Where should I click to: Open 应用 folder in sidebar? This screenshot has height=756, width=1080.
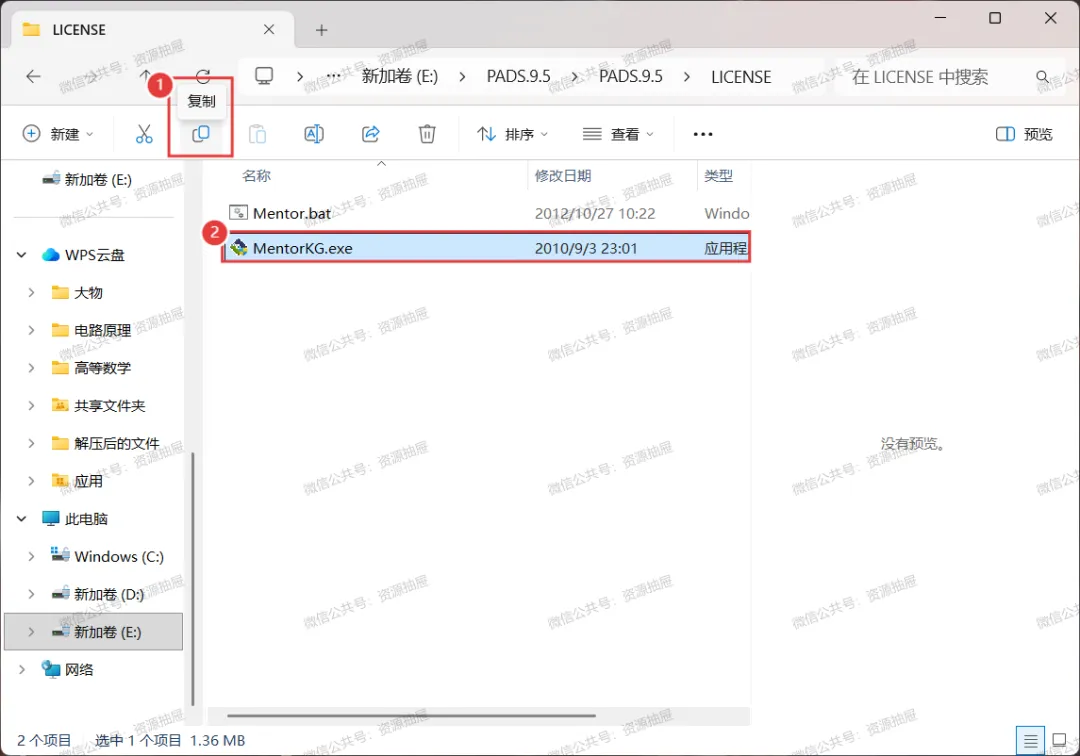pos(88,481)
